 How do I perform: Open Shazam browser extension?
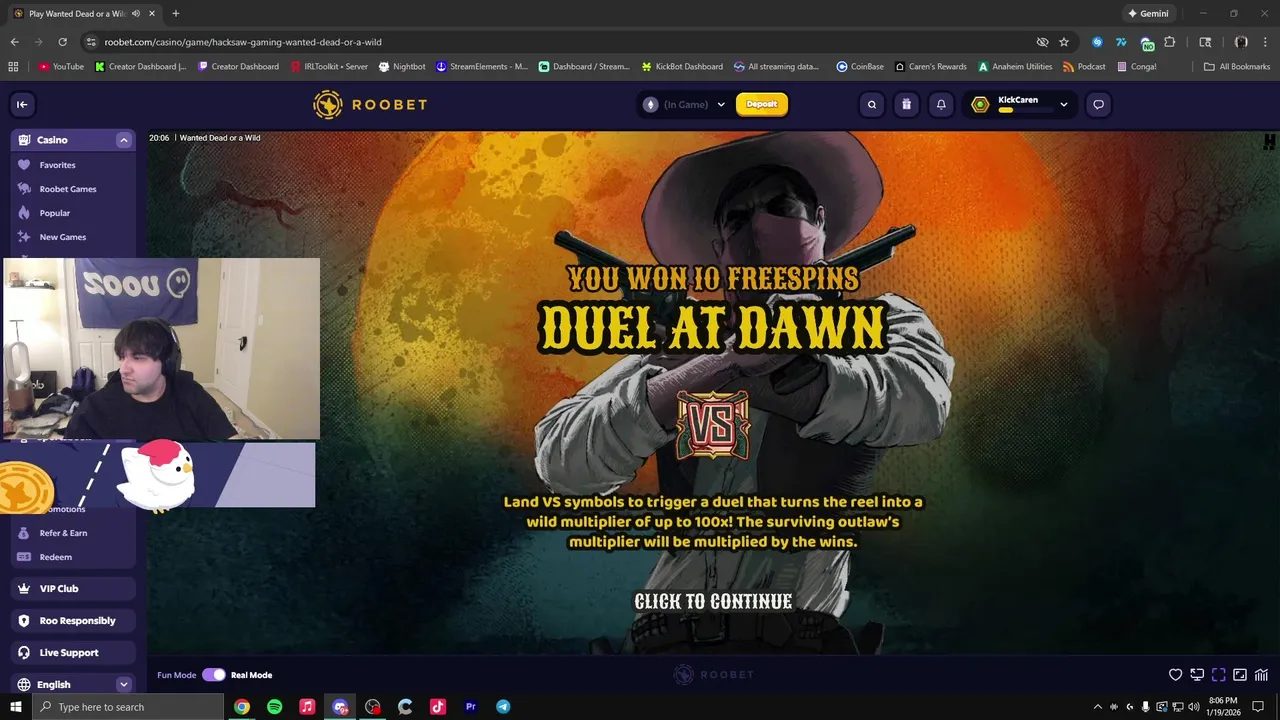coord(1098,42)
